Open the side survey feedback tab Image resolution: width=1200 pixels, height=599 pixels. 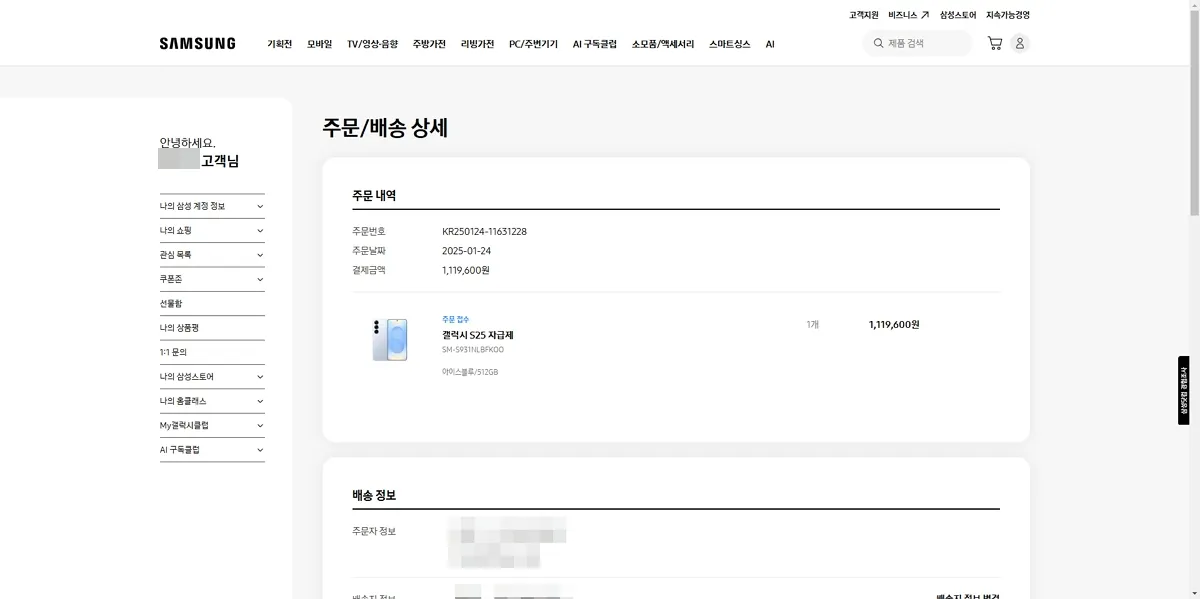click(x=1184, y=390)
